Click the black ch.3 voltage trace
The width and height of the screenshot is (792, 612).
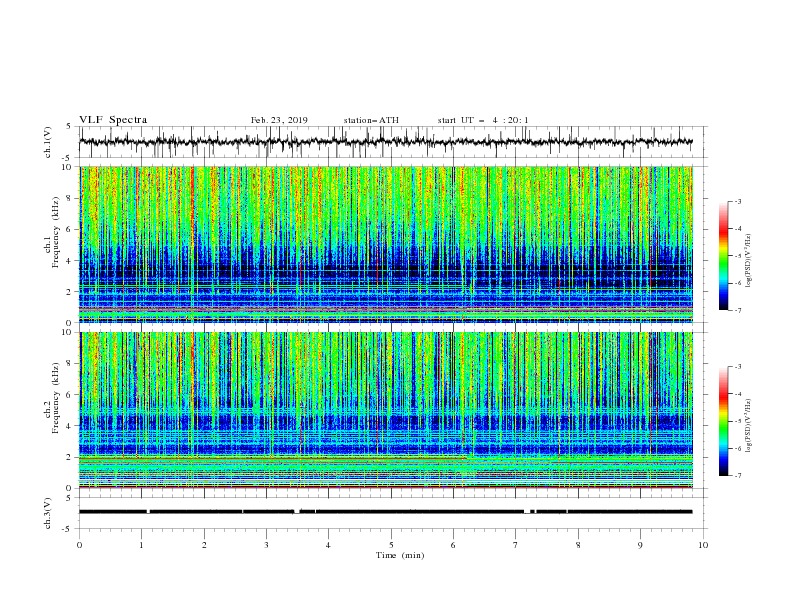click(x=386, y=512)
